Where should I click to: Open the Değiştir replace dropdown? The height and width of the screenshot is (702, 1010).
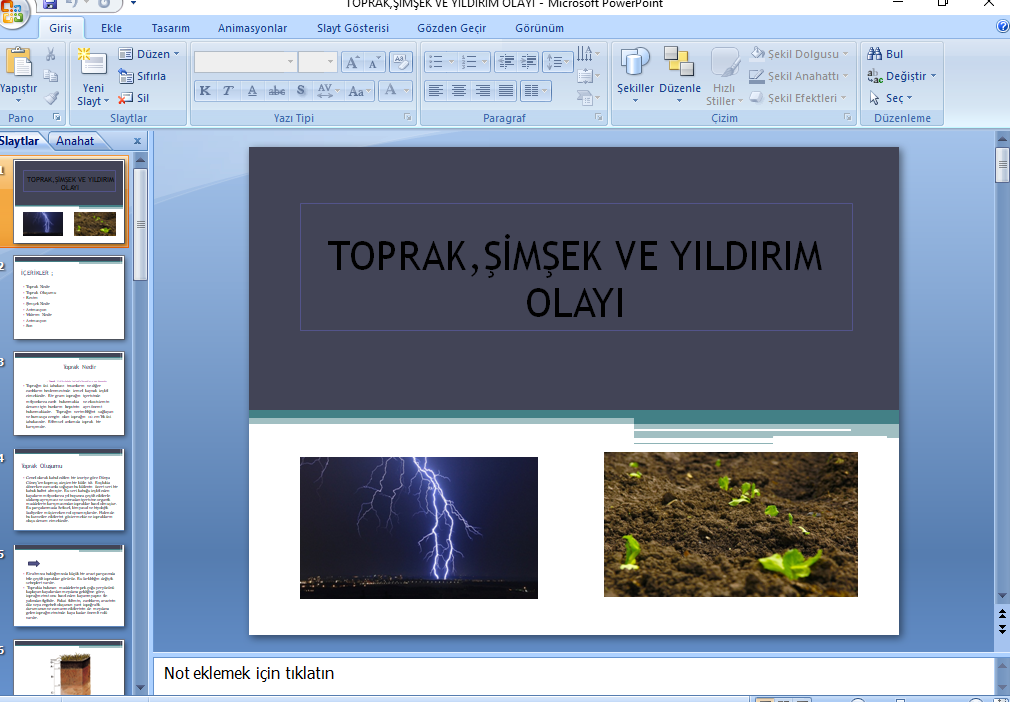[x=902, y=76]
